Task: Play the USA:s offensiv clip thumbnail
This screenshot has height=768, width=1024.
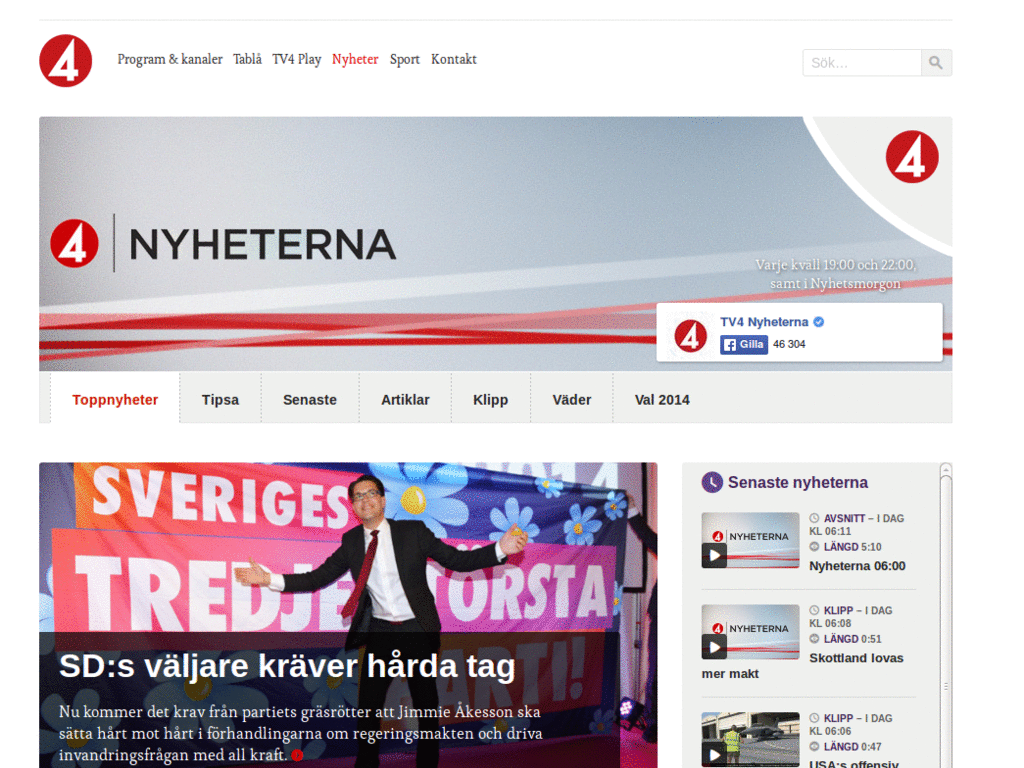Action: (750, 739)
